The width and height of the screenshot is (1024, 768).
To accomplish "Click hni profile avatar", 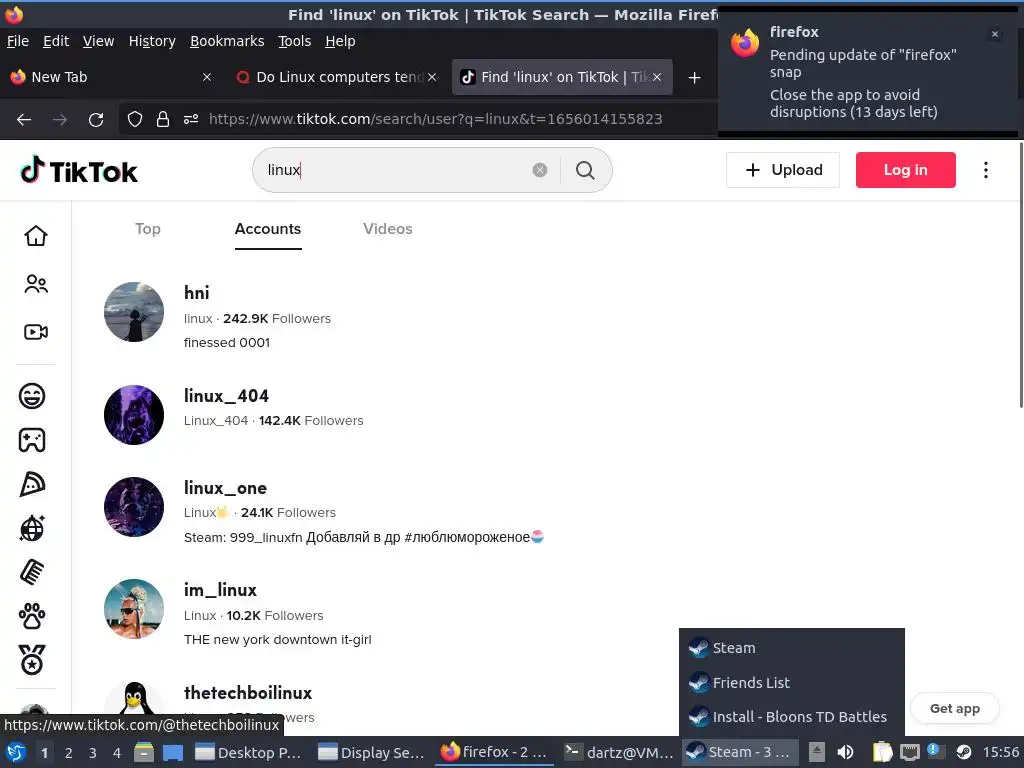I will click(134, 312).
